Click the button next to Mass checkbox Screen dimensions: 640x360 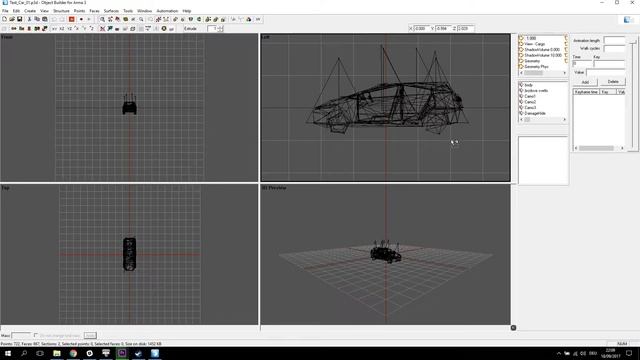[x=90, y=336]
